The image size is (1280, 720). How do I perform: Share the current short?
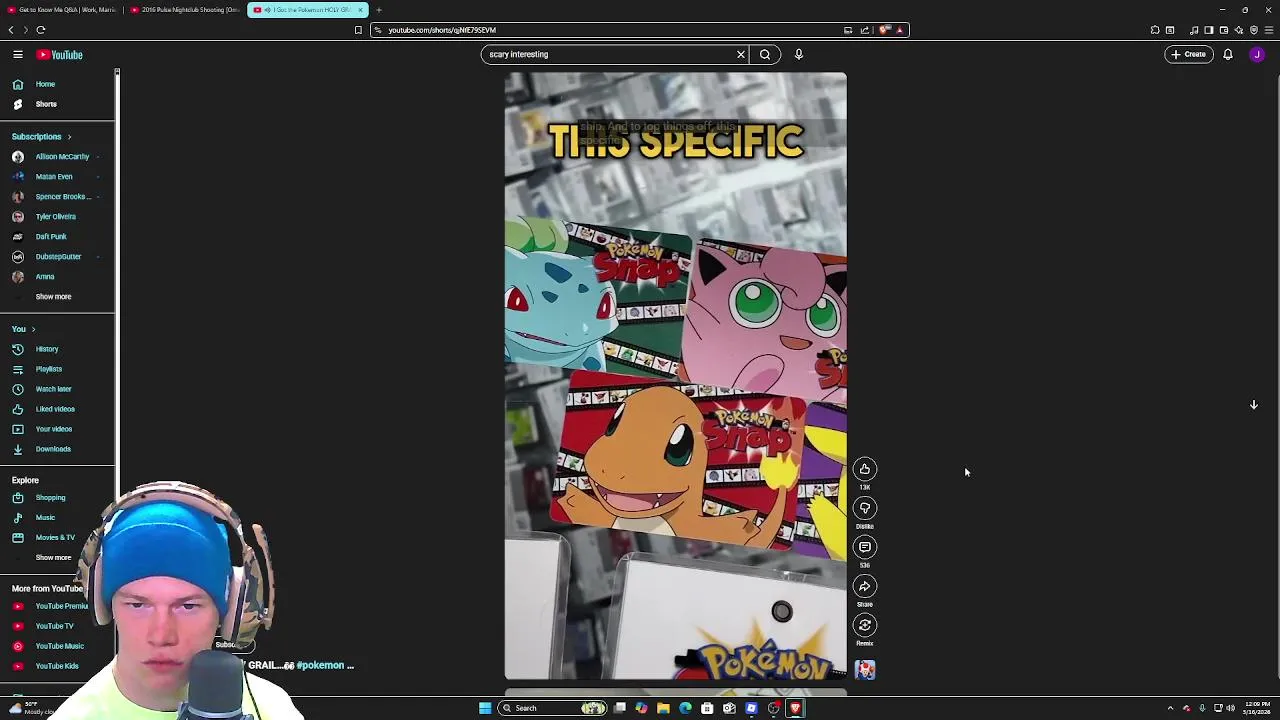pyautogui.click(x=865, y=586)
